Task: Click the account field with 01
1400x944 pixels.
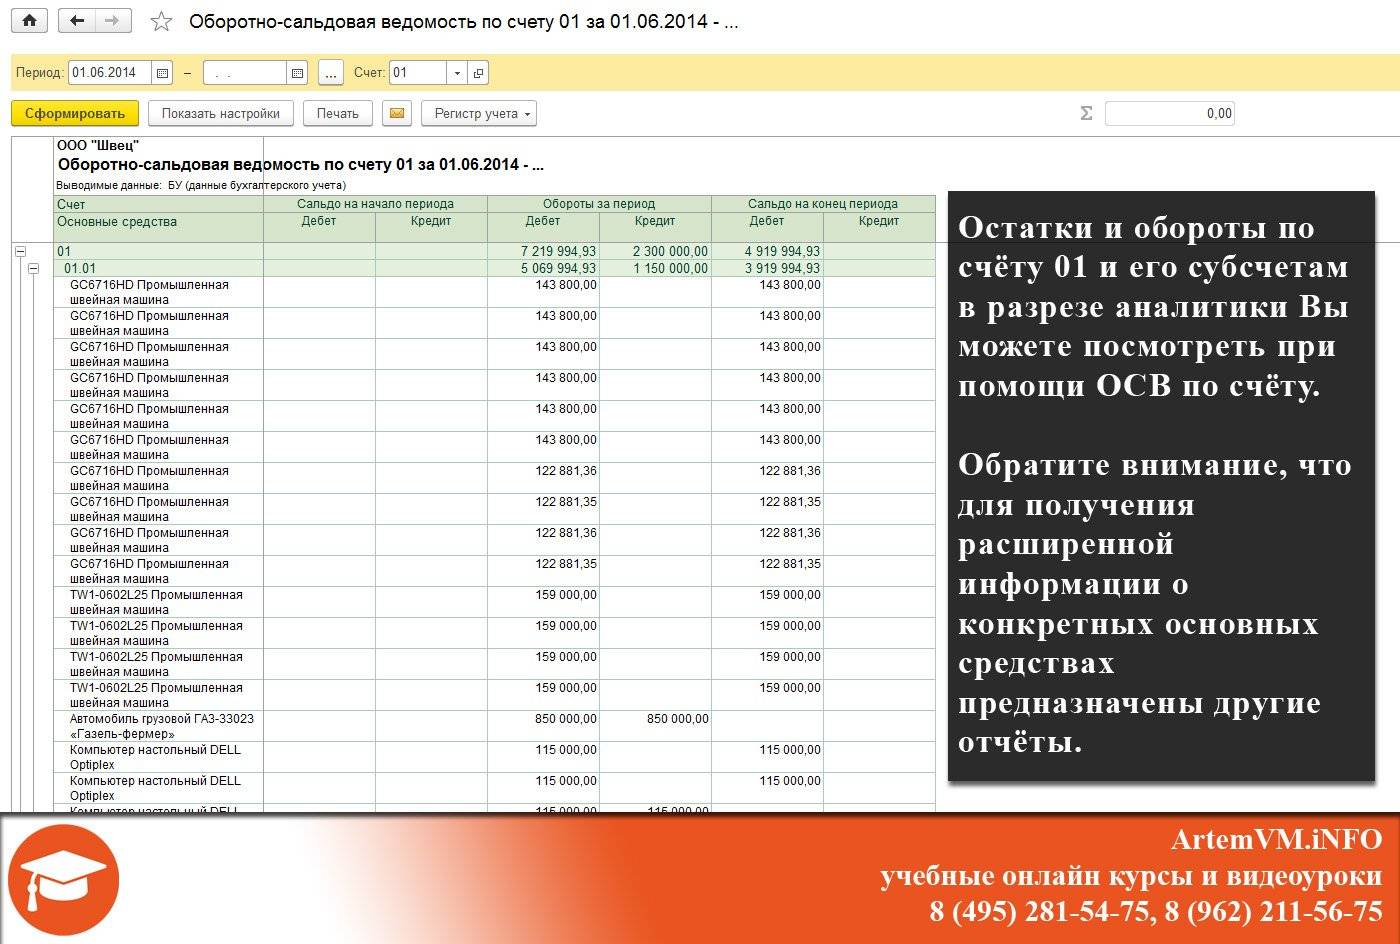Action: coord(418,73)
